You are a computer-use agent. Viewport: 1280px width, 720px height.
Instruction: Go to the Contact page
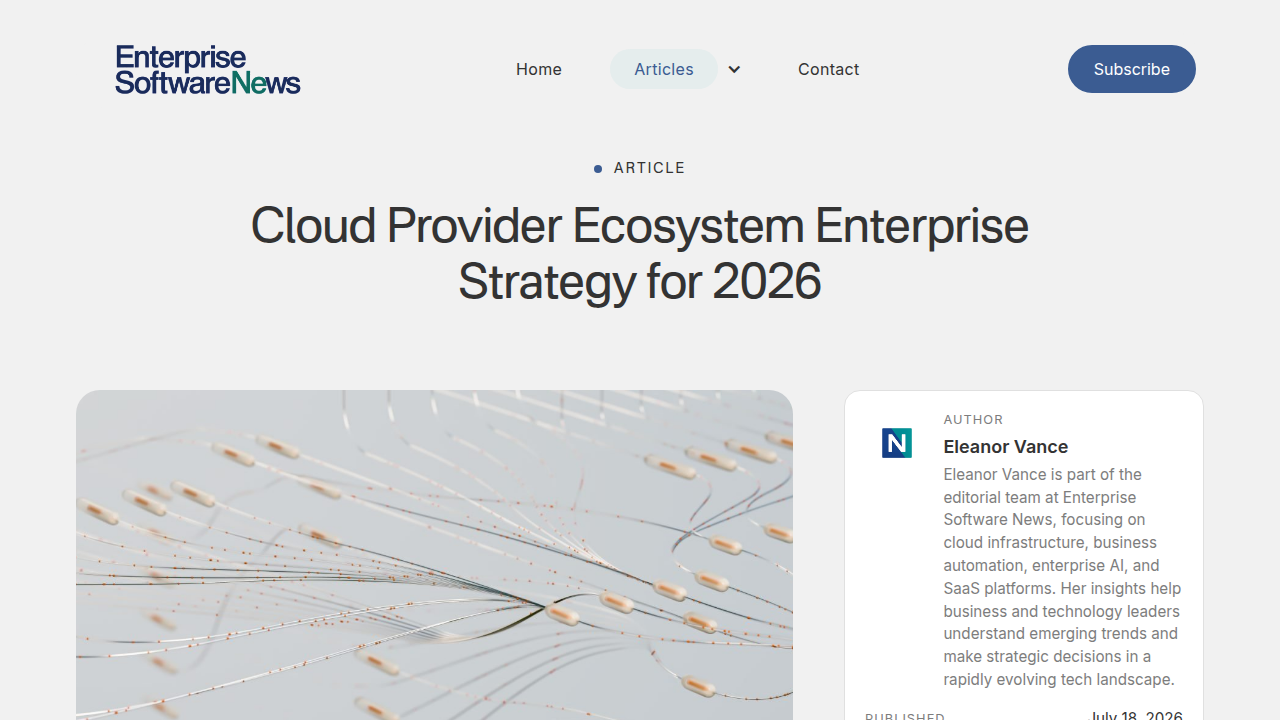[x=828, y=69]
